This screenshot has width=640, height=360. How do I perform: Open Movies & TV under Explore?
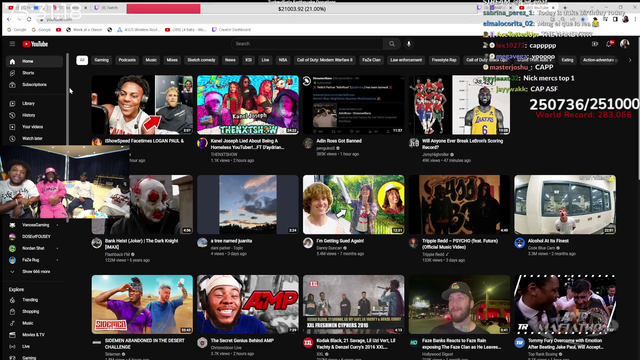(x=34, y=335)
